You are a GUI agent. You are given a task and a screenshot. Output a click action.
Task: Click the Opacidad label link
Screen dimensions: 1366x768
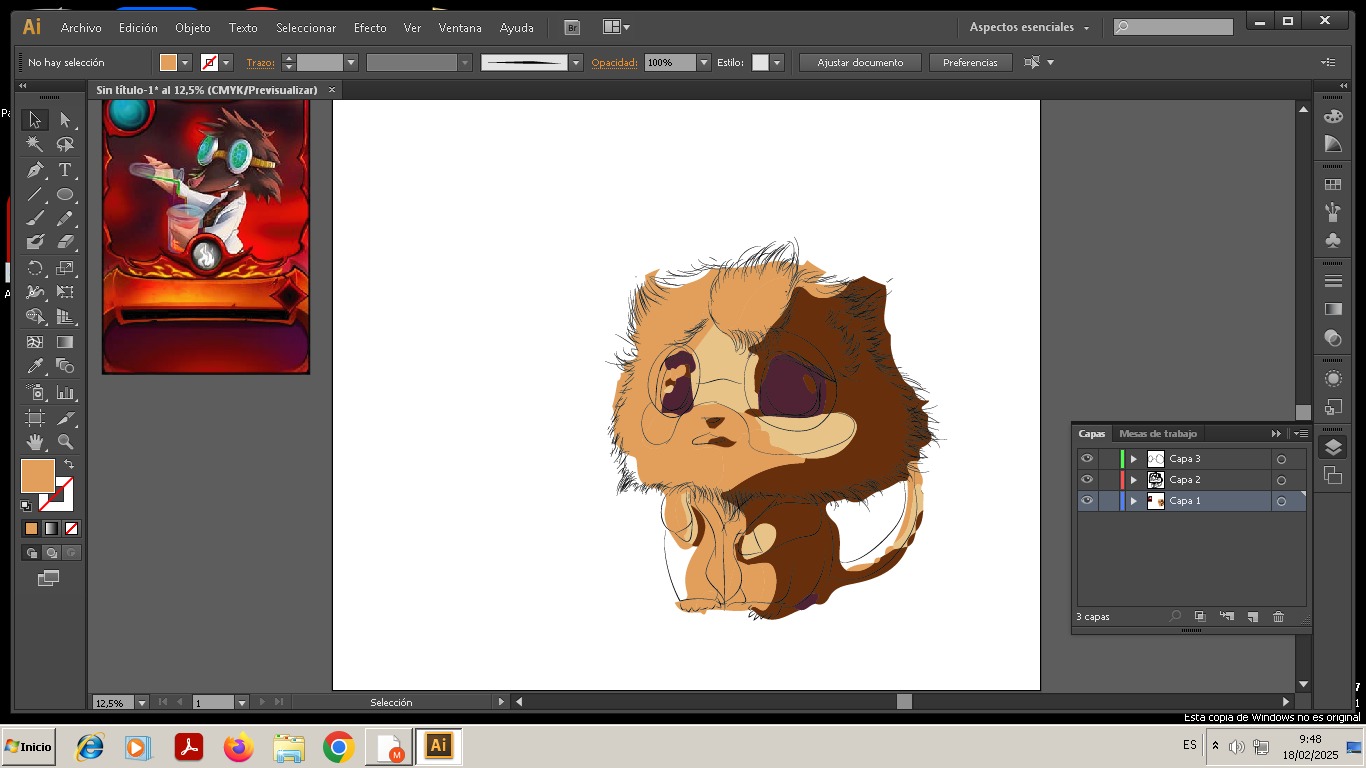[614, 63]
